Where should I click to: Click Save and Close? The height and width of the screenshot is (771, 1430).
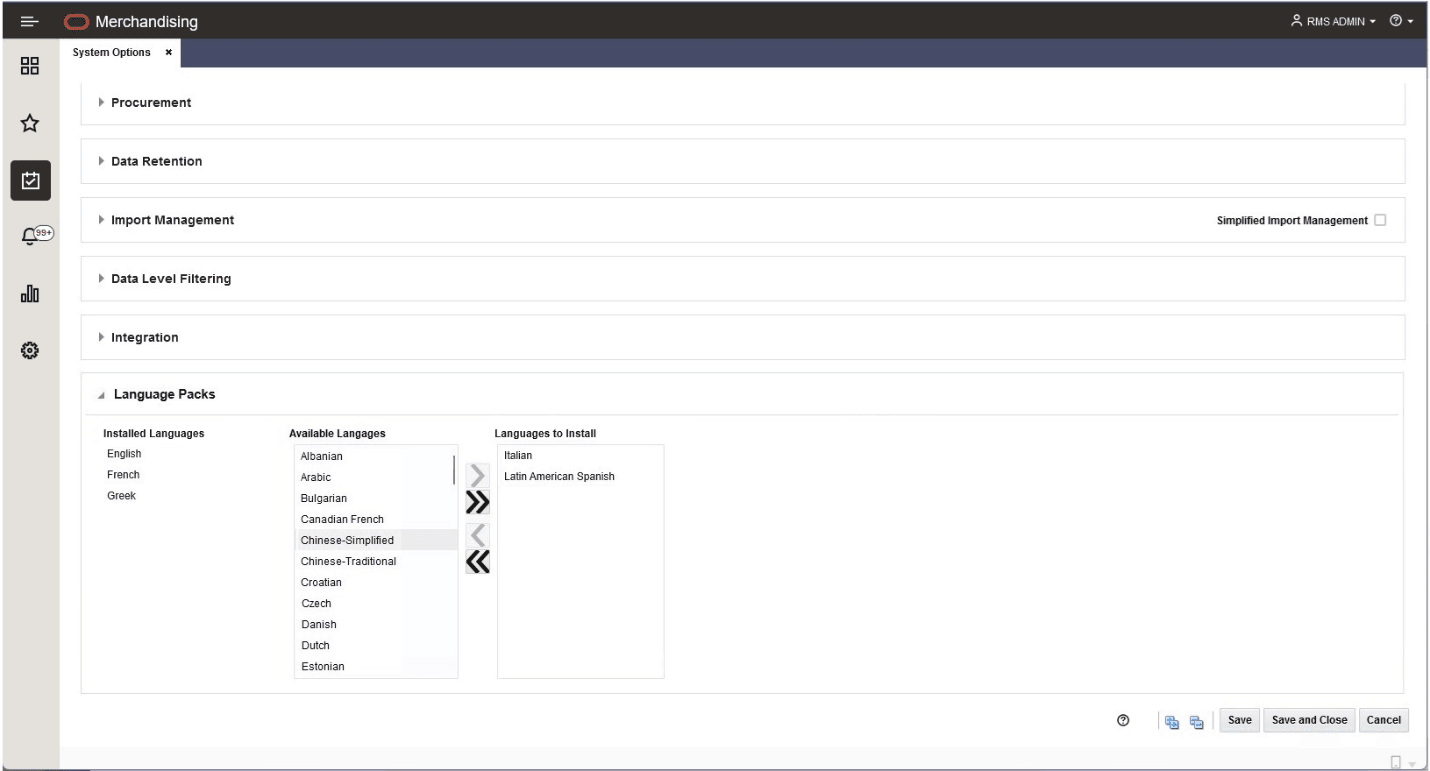coord(1309,719)
